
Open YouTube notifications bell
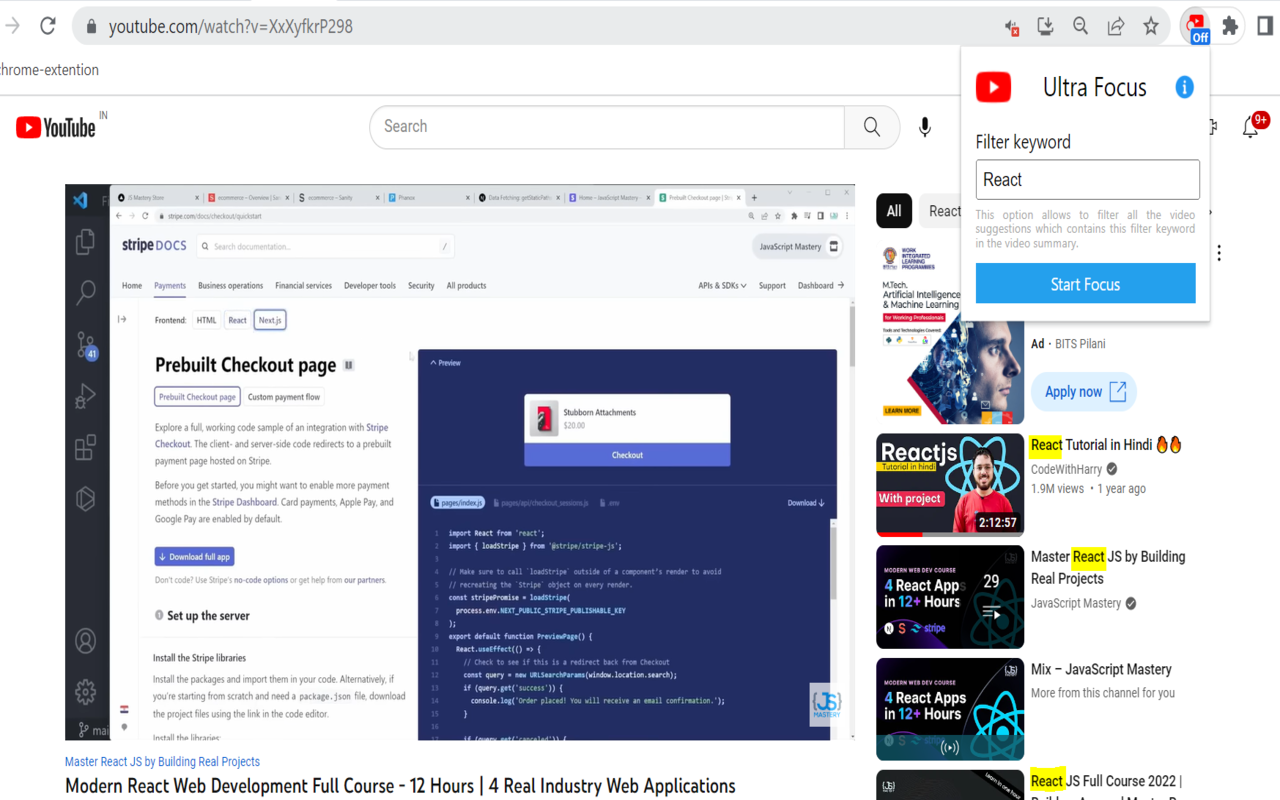(1252, 126)
